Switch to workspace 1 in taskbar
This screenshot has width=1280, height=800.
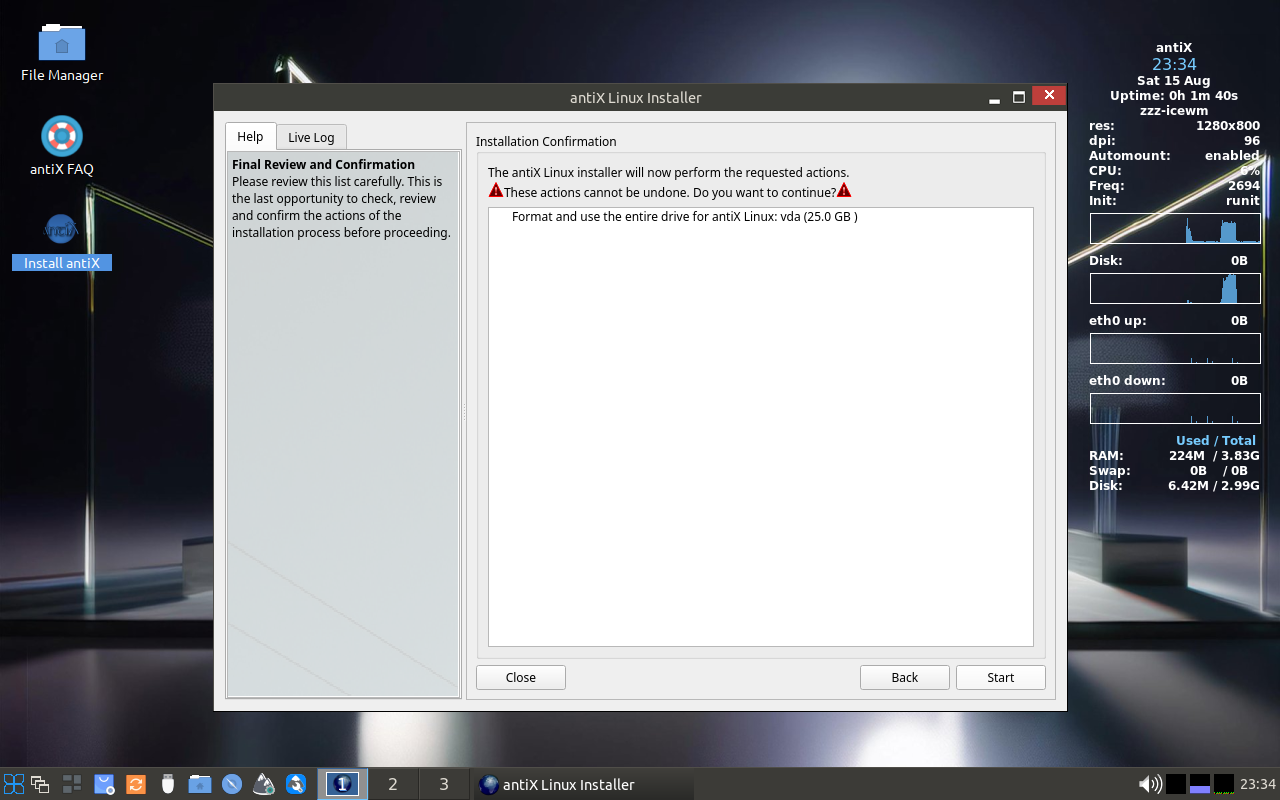(342, 784)
